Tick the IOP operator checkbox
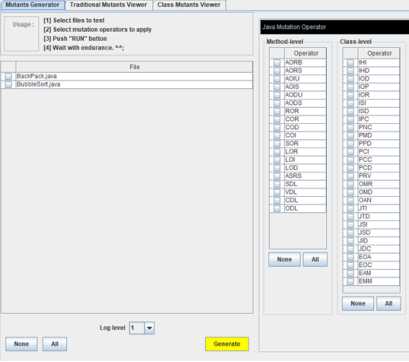Screen dimensions: 409x362 click(x=350, y=87)
